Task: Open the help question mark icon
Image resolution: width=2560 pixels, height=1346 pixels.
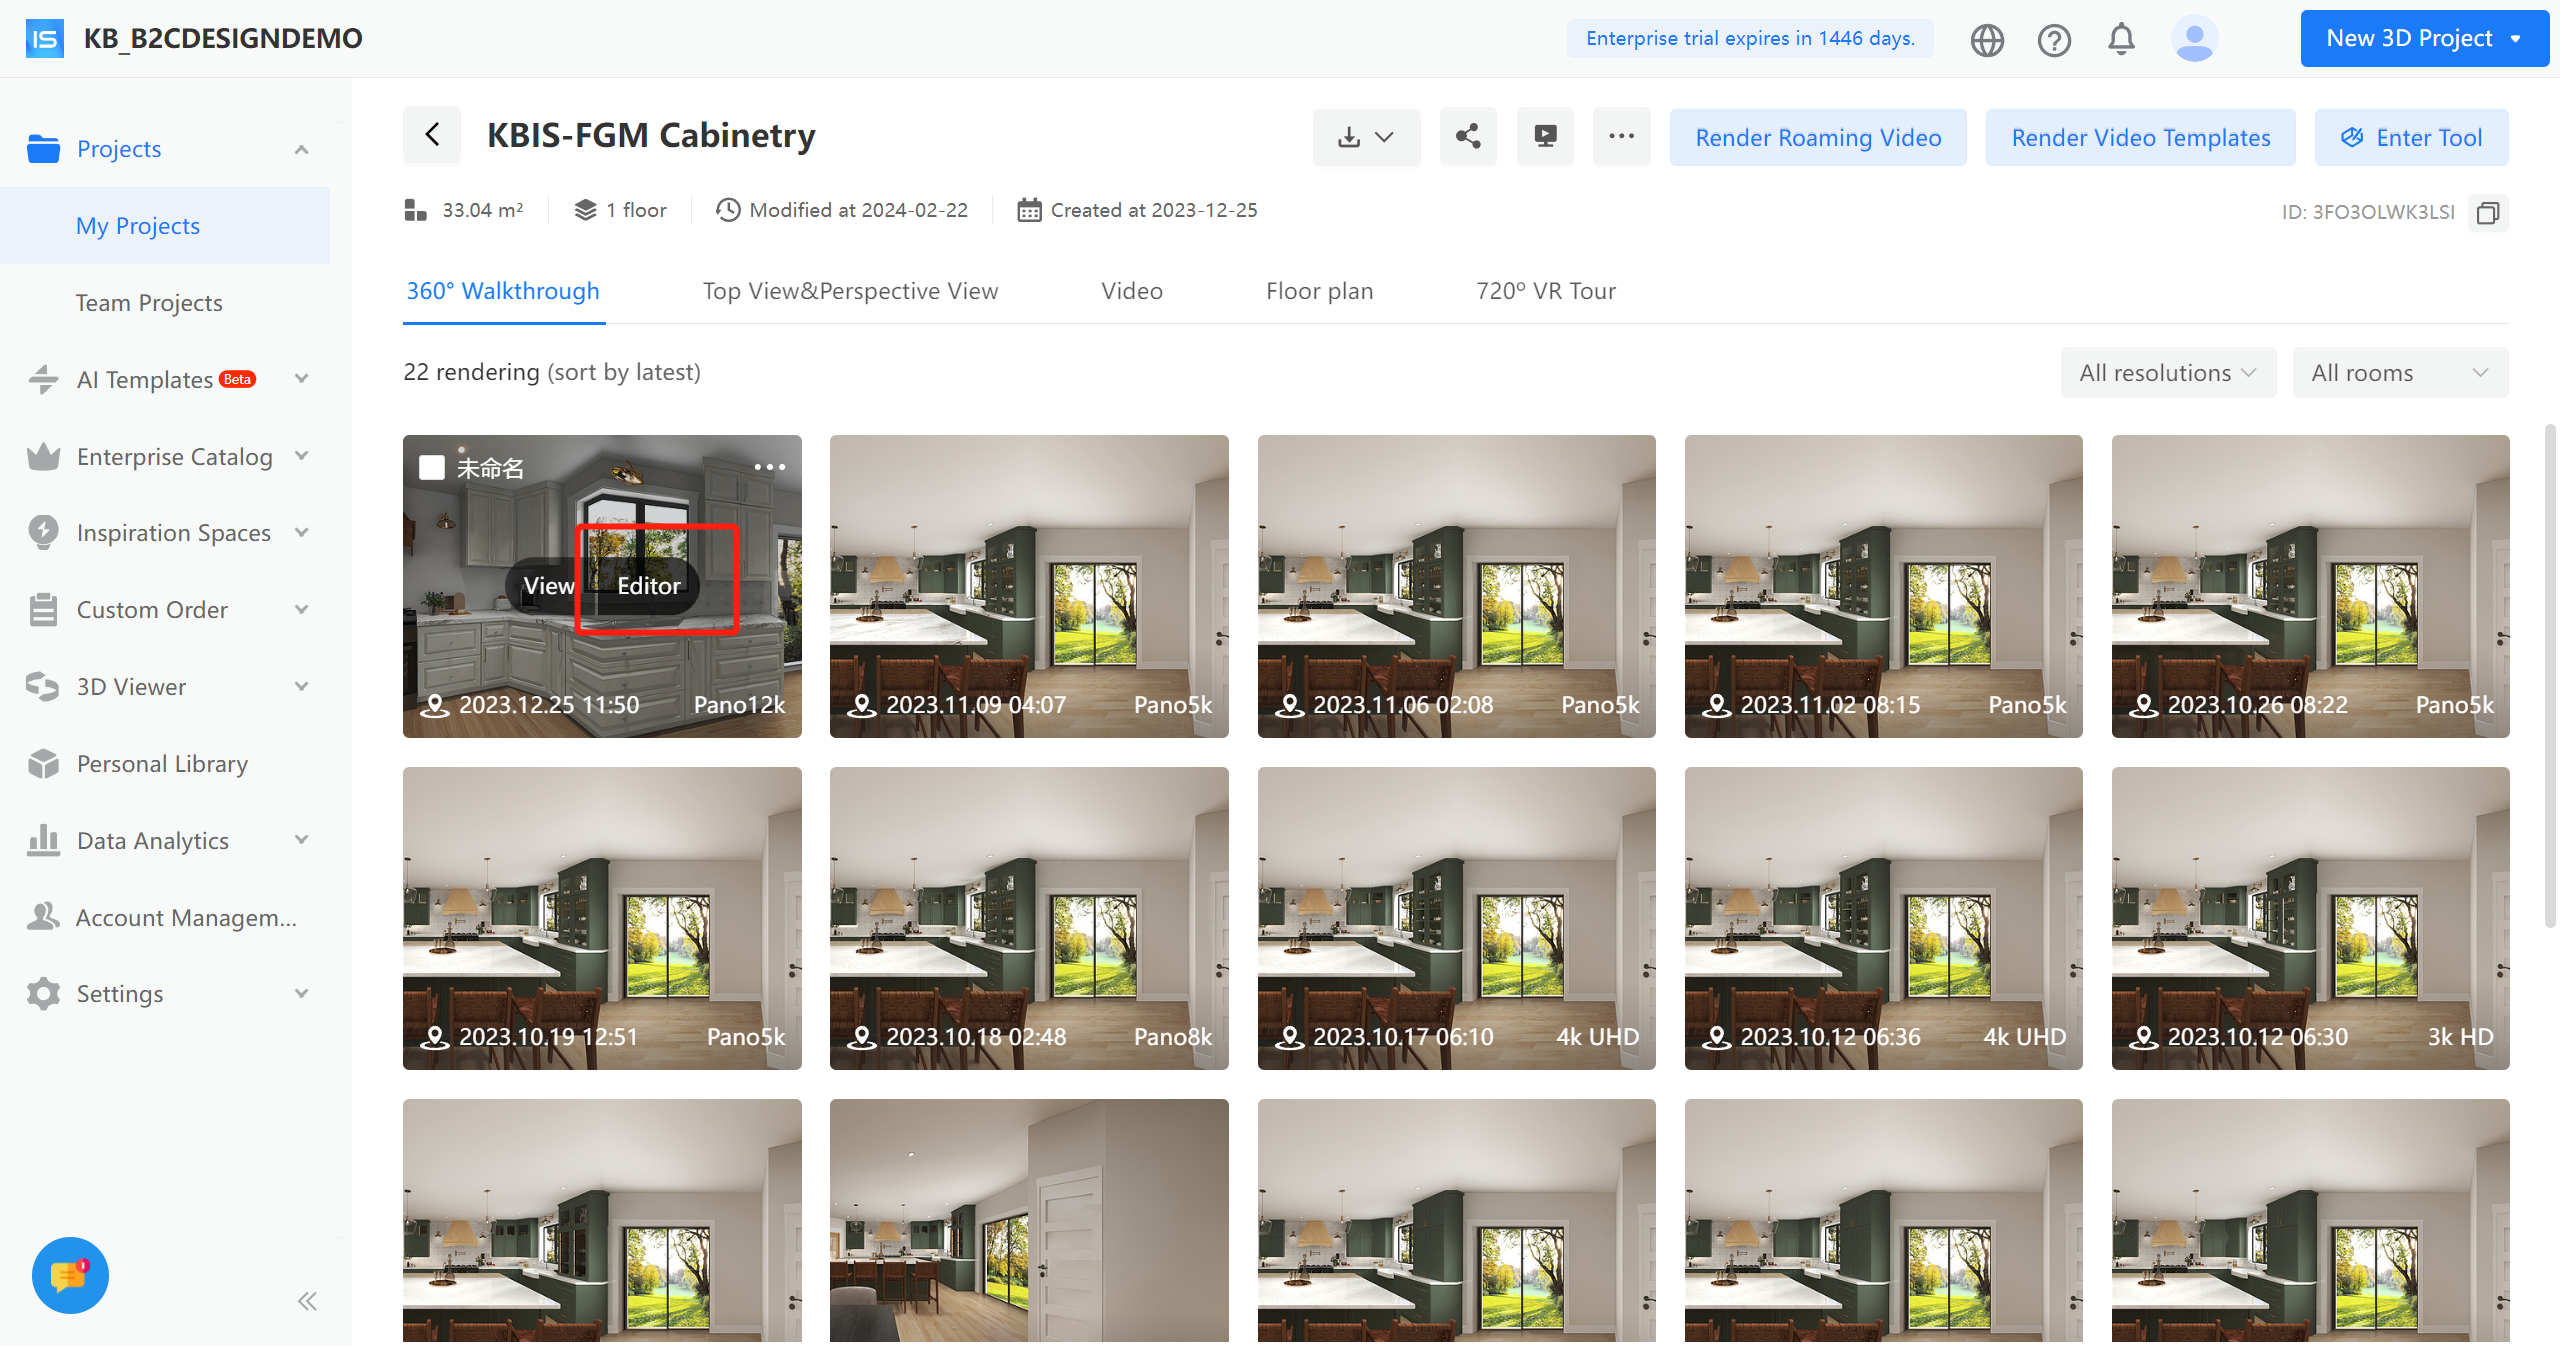Action: [2054, 40]
